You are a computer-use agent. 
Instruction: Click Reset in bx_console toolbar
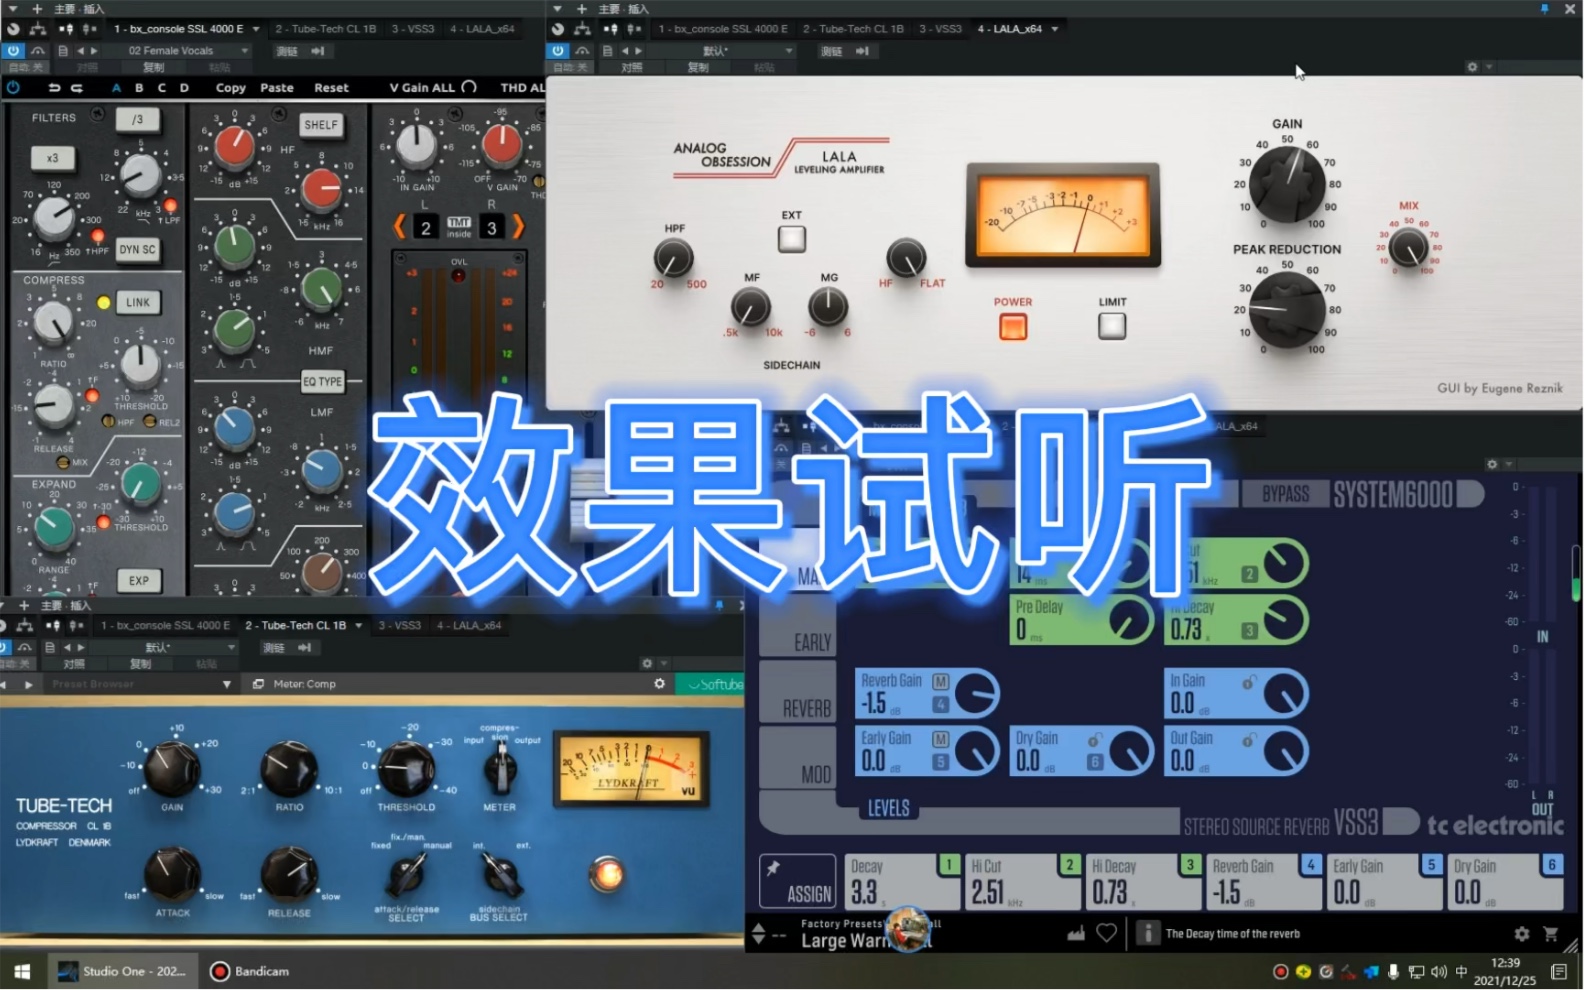click(x=331, y=88)
